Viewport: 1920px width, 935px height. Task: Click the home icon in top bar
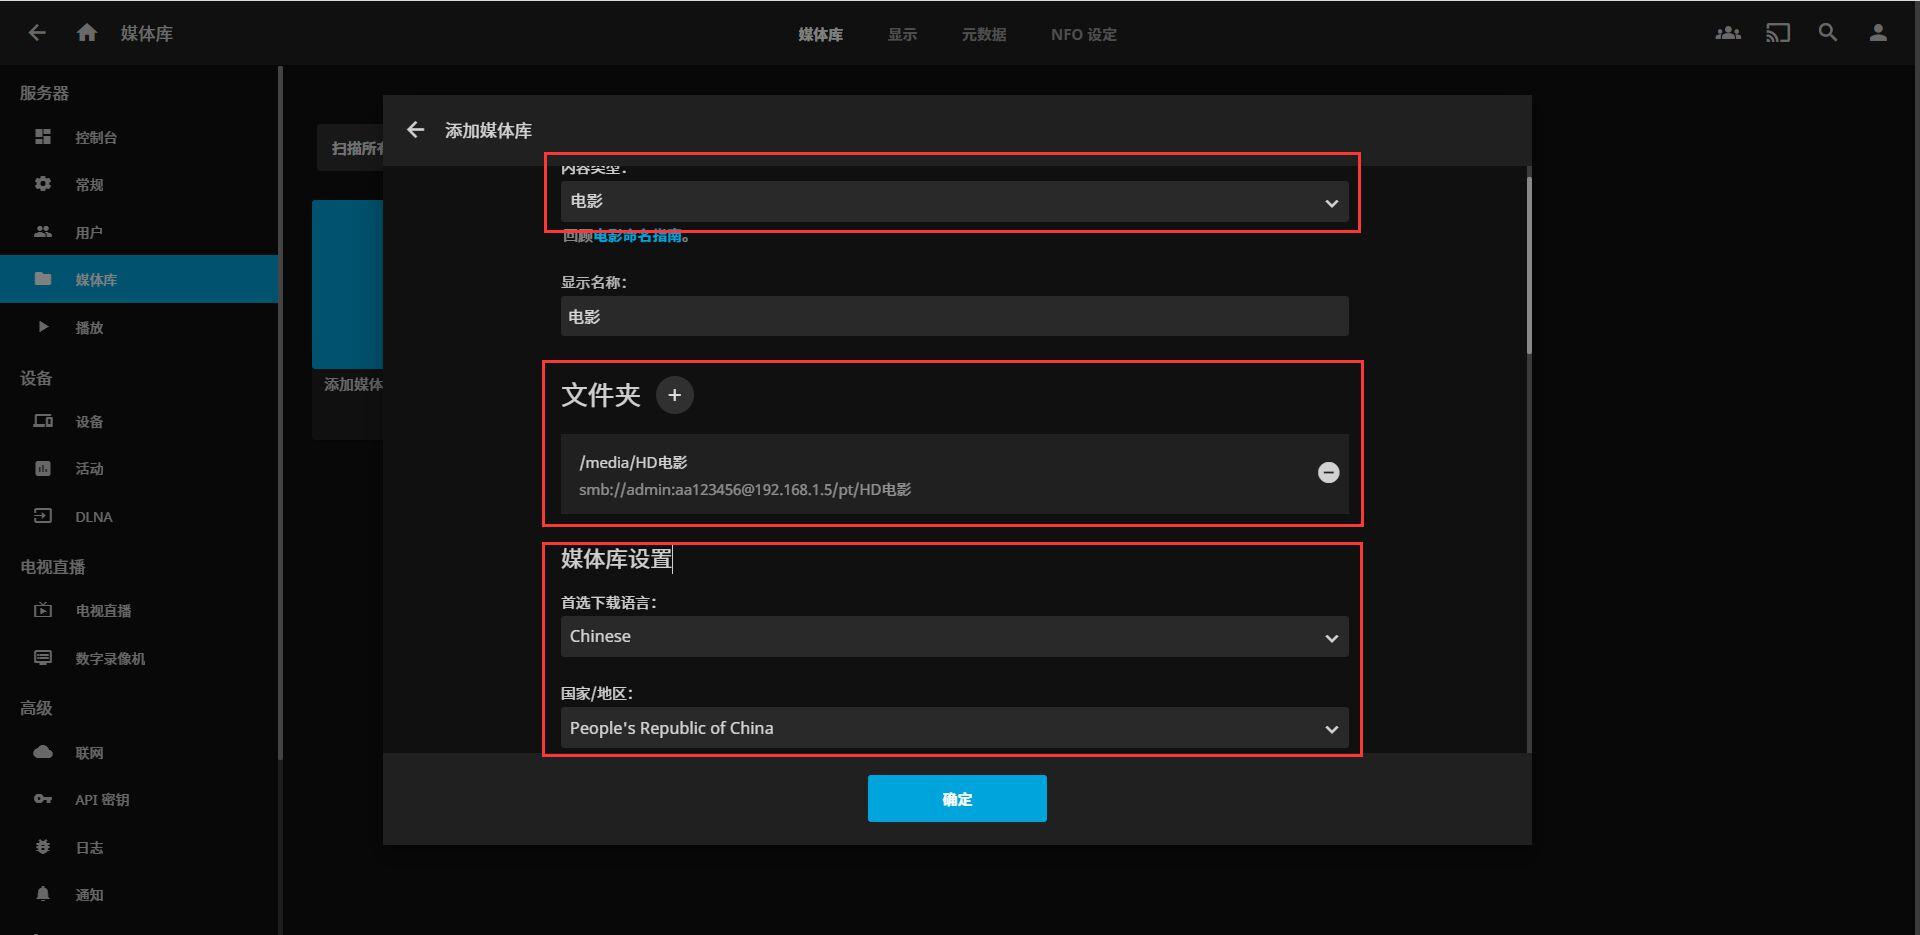pyautogui.click(x=87, y=33)
